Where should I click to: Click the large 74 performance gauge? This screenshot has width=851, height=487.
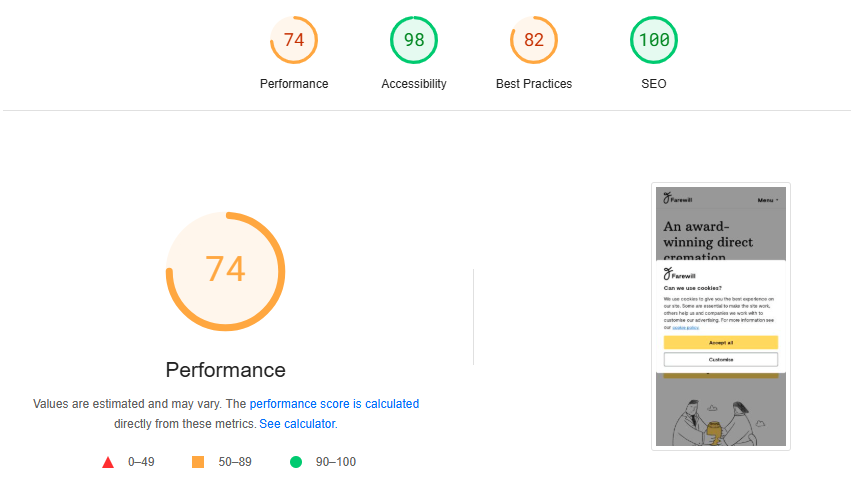click(225, 271)
